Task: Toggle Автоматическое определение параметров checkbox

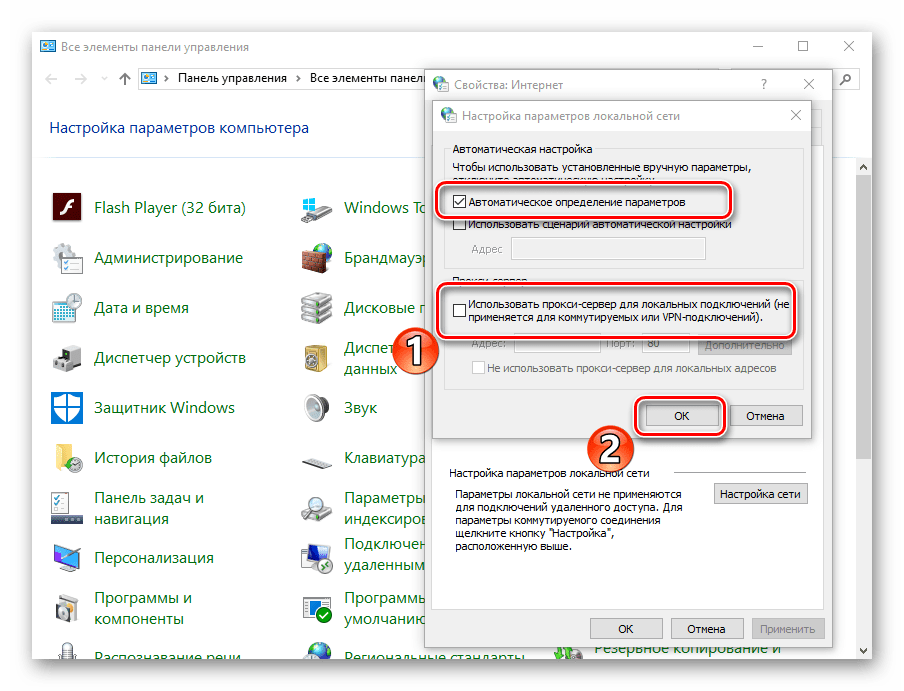Action: (x=459, y=202)
